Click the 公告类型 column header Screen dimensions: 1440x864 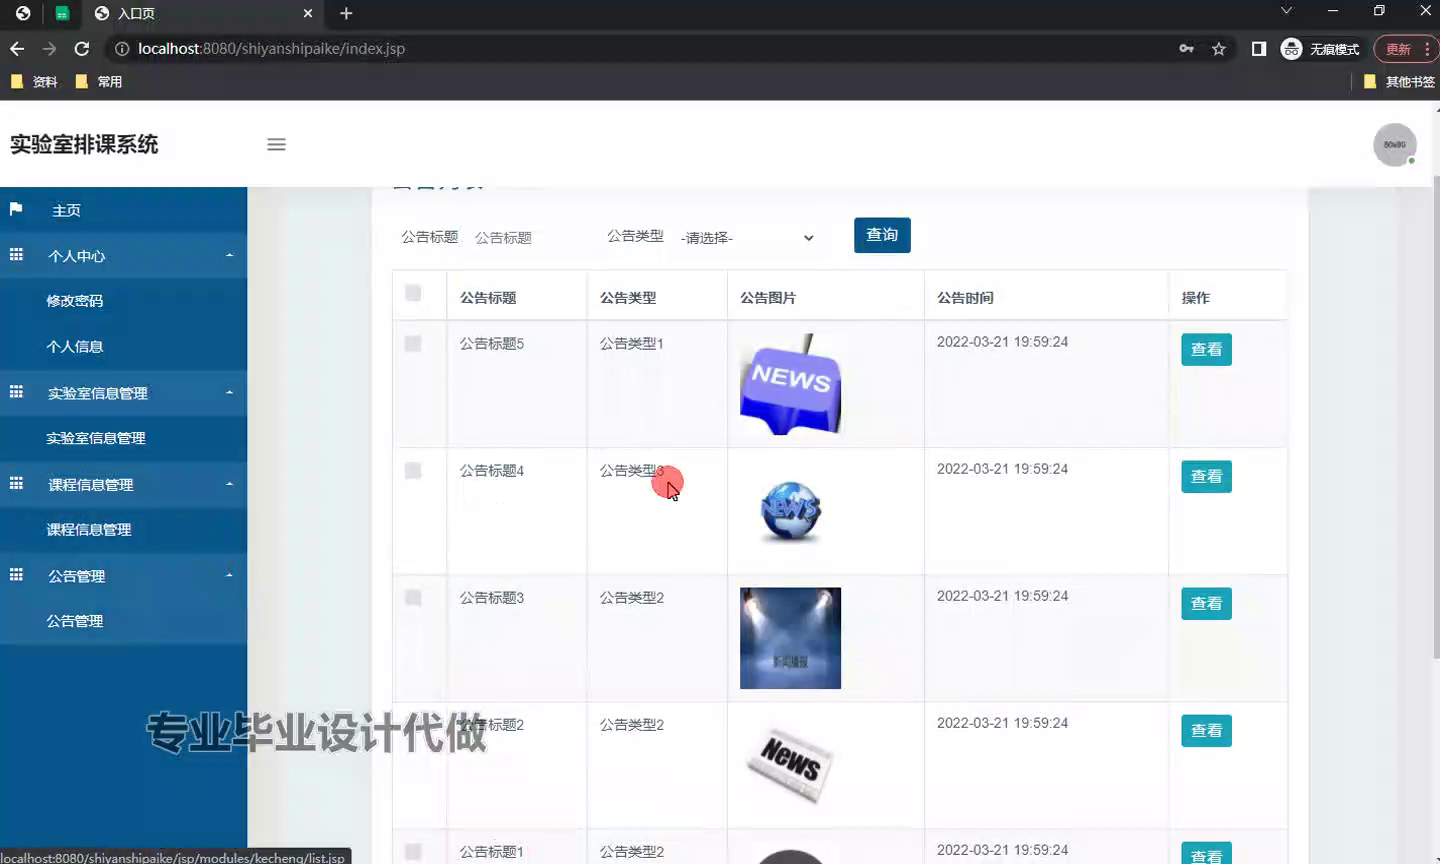[628, 298]
